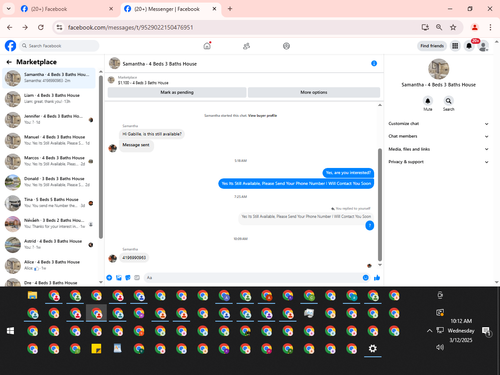Open Windows action center notifications icon
Image resolution: width=500 pixels, height=375 pixels.
coord(487,331)
